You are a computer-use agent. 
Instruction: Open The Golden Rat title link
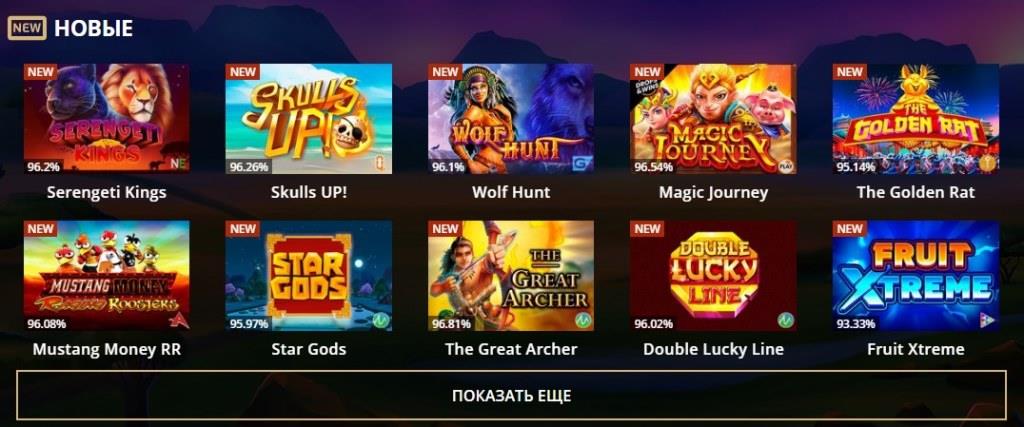(x=916, y=192)
